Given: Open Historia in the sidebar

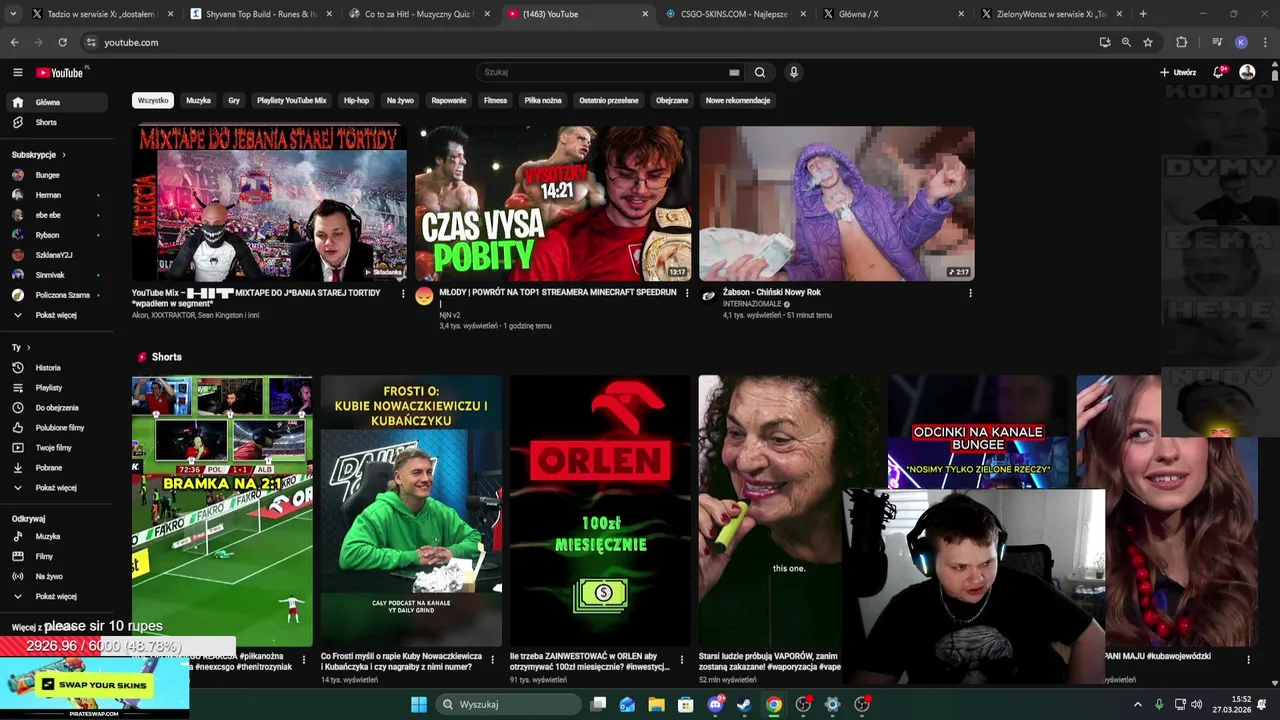Looking at the screenshot, I should (x=56, y=367).
